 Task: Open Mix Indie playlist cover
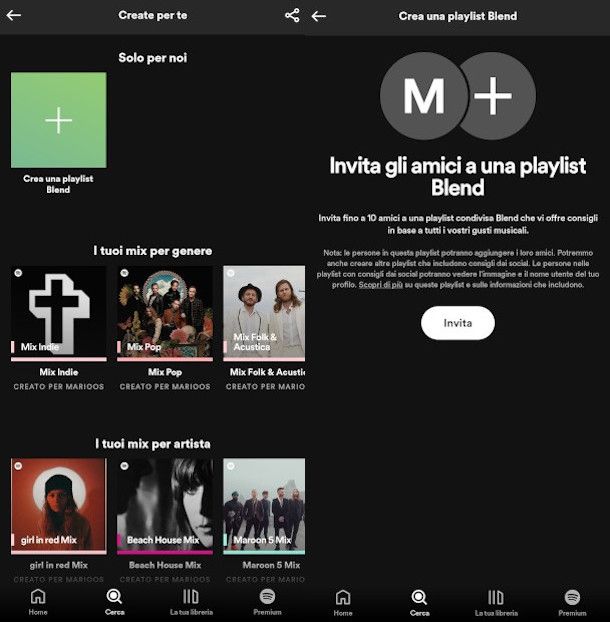[x=59, y=313]
